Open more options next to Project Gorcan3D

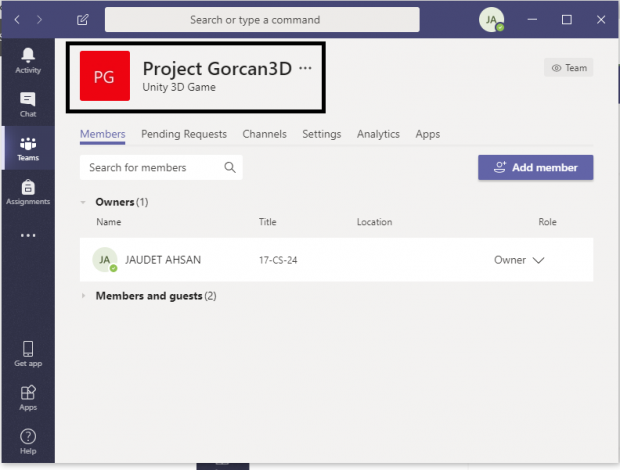pos(305,68)
